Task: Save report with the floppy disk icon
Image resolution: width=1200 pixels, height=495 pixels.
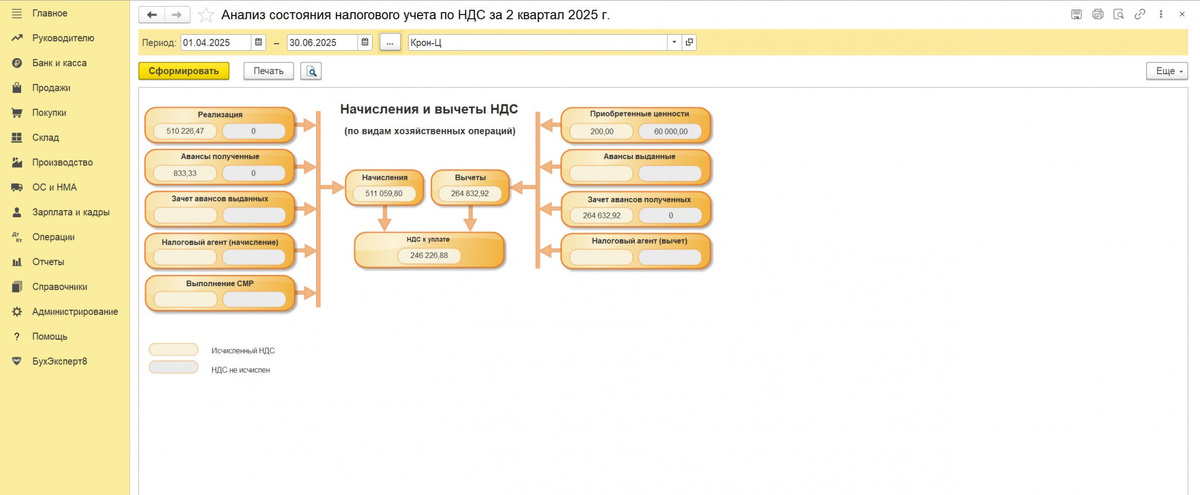Action: click(x=1076, y=15)
